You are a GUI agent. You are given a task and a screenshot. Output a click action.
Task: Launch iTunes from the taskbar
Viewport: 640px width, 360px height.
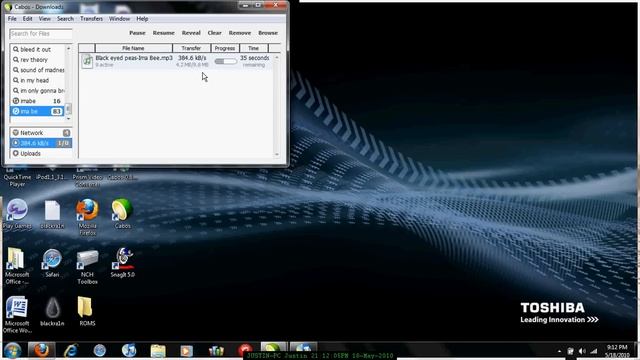pos(129,351)
